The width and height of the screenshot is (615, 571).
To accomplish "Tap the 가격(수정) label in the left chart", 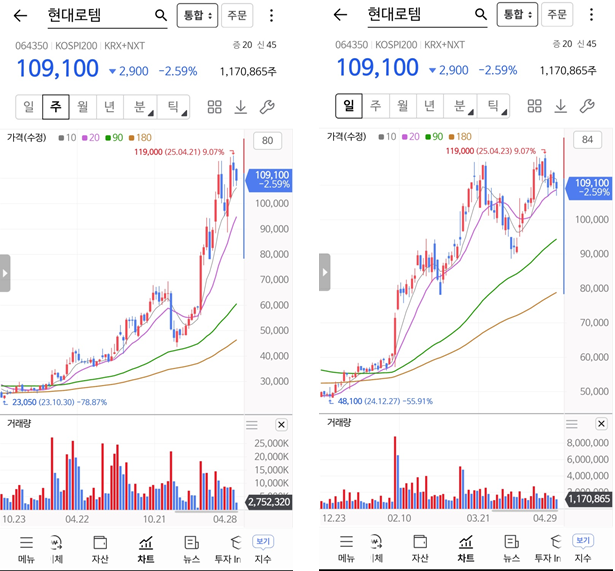I will point(27,138).
